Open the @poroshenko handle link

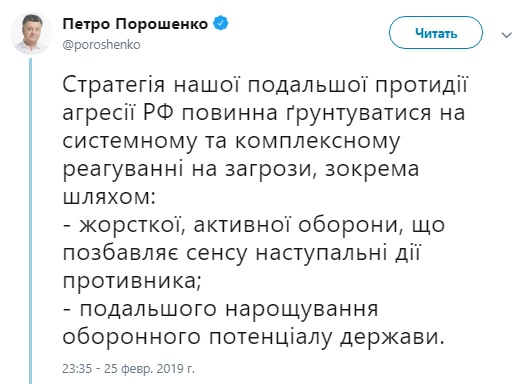point(101,45)
